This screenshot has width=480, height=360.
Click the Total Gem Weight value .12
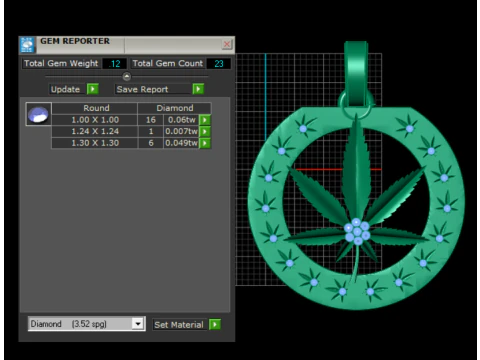(x=114, y=64)
